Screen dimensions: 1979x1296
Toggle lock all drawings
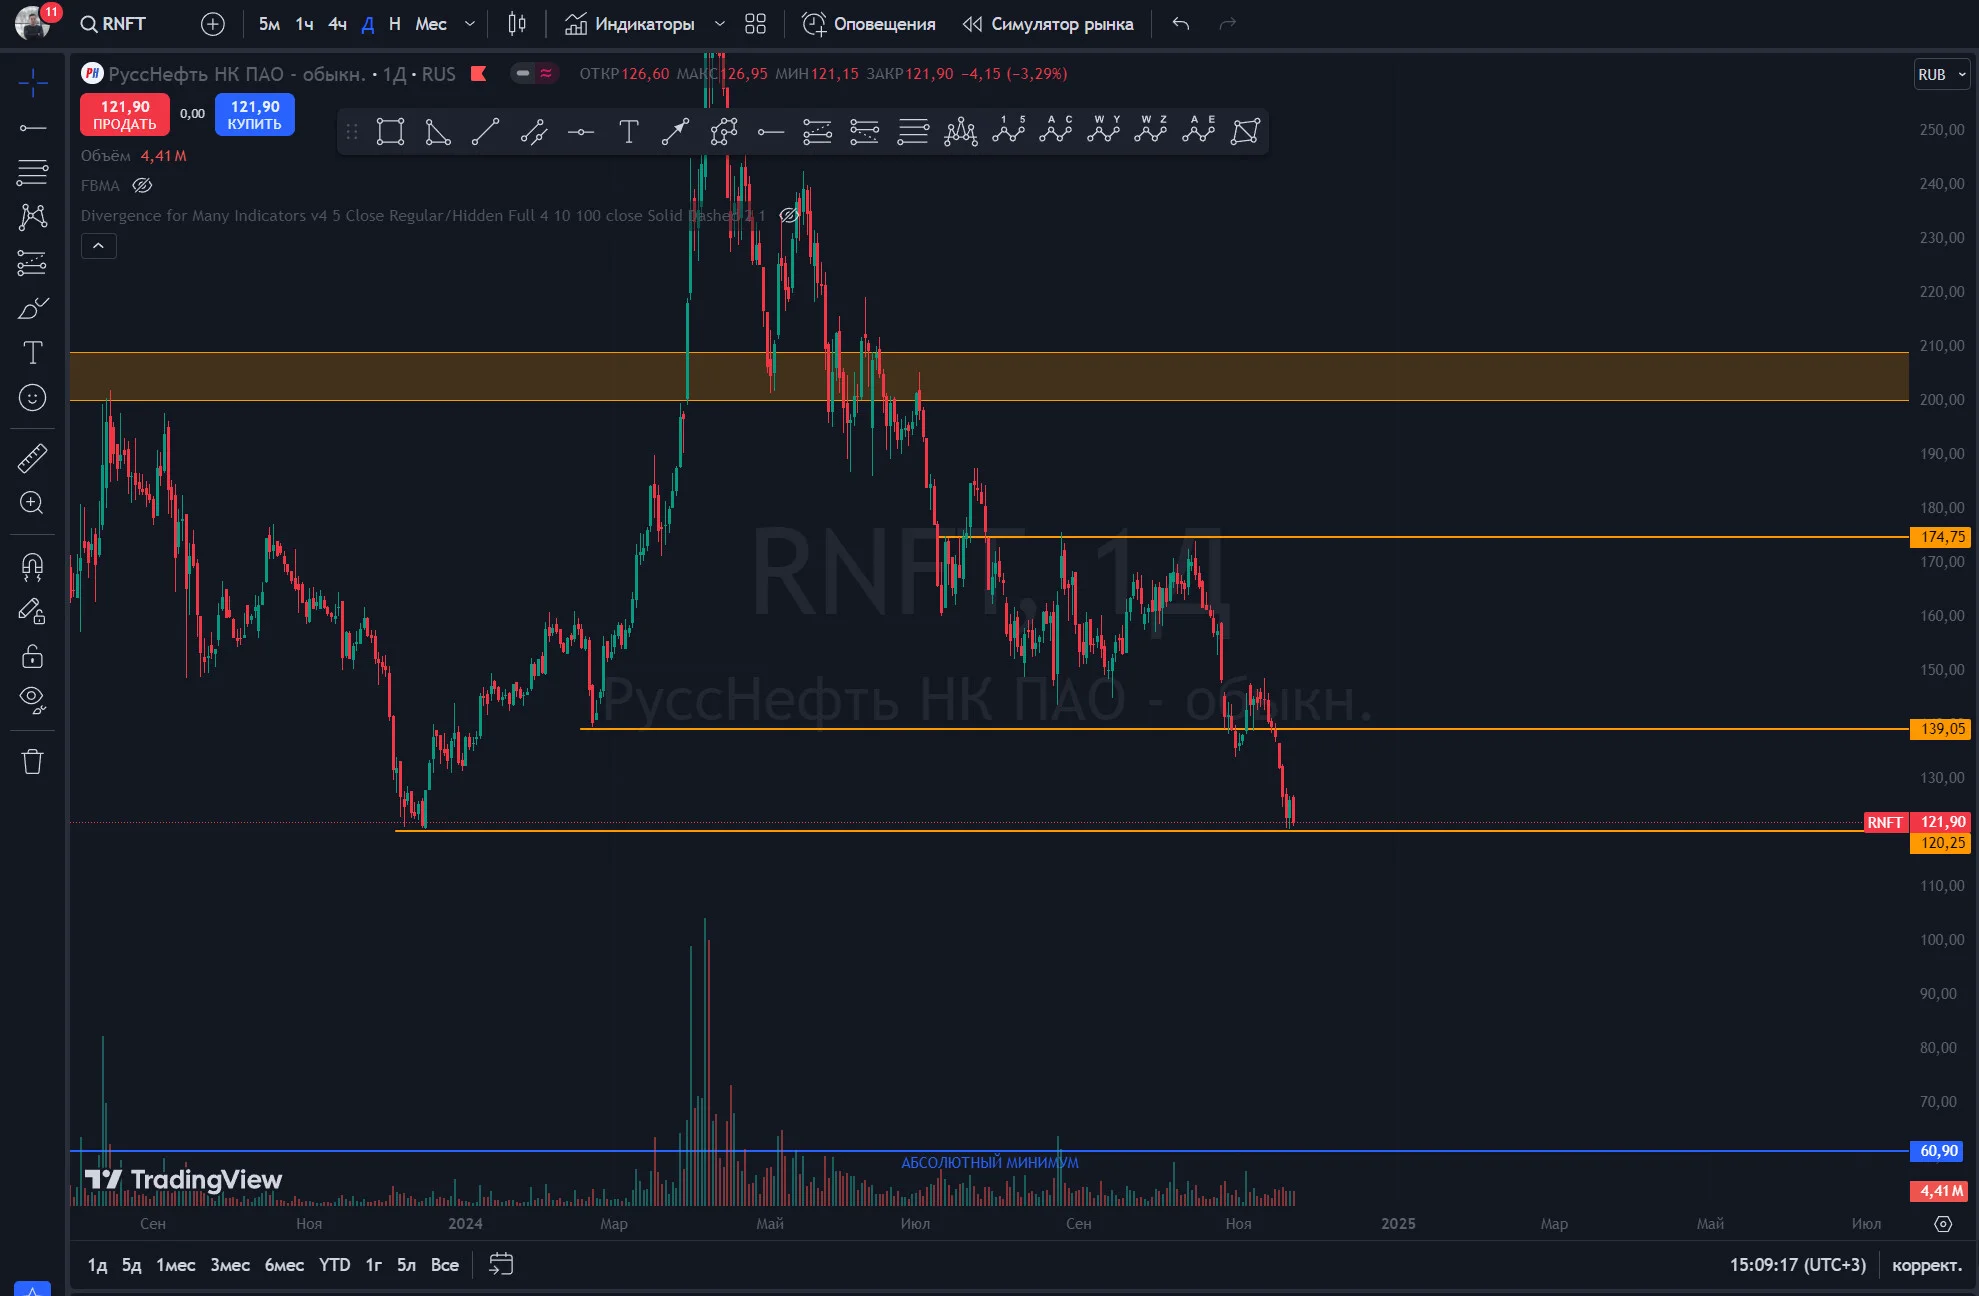[x=32, y=656]
